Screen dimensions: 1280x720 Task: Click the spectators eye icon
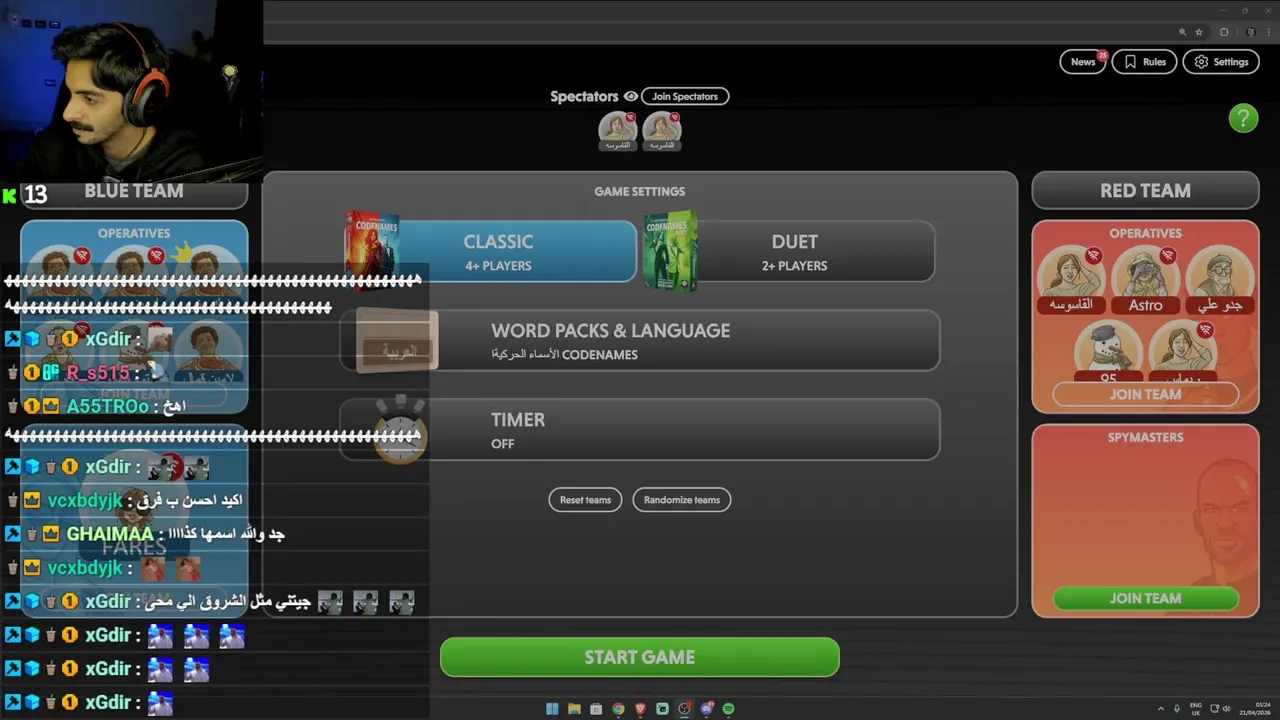tap(630, 97)
